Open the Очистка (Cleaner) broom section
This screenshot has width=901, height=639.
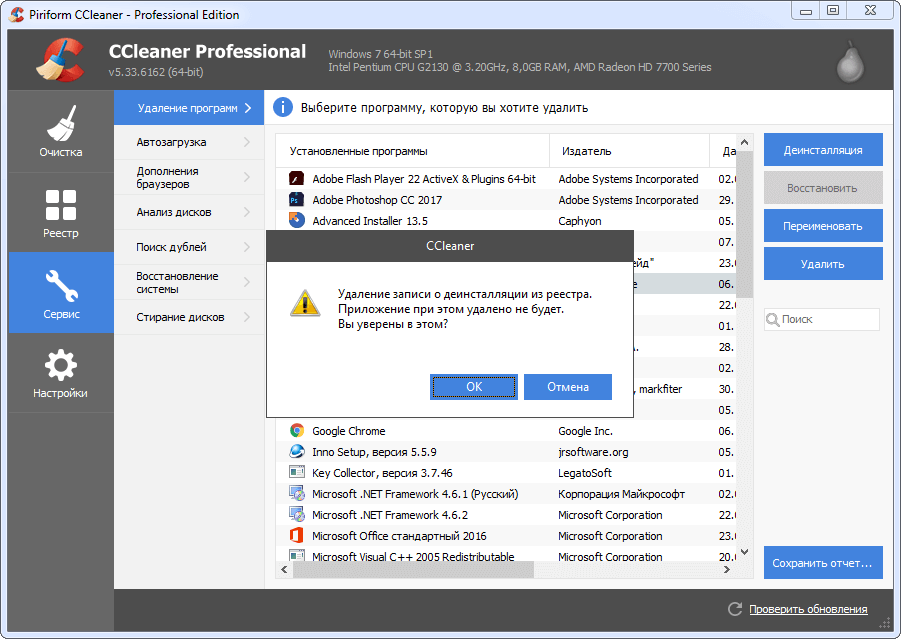61,132
